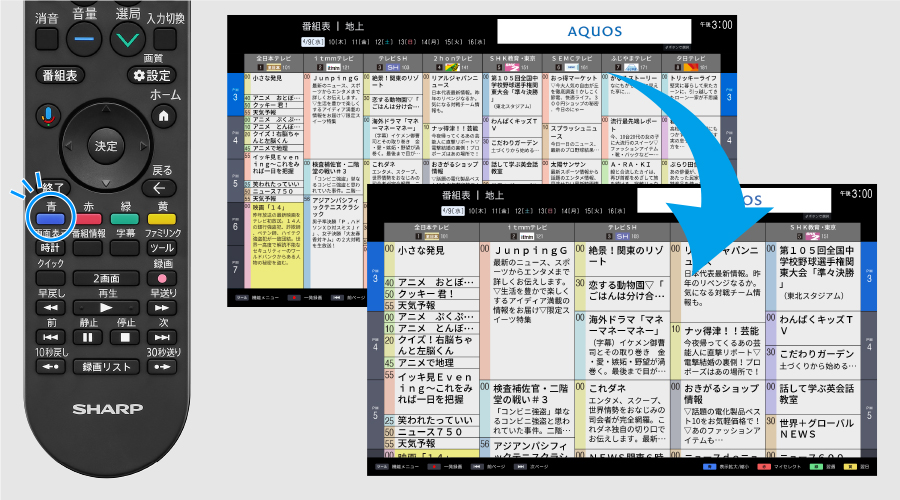The width and height of the screenshot is (900, 500).
Task: Tap the blank button under クイック
Action: (51, 278)
